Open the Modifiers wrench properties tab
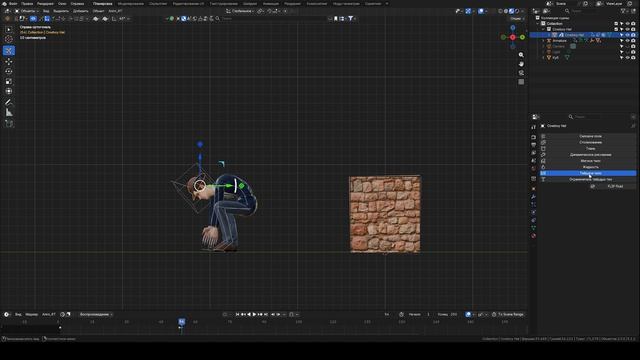 (x=533, y=197)
